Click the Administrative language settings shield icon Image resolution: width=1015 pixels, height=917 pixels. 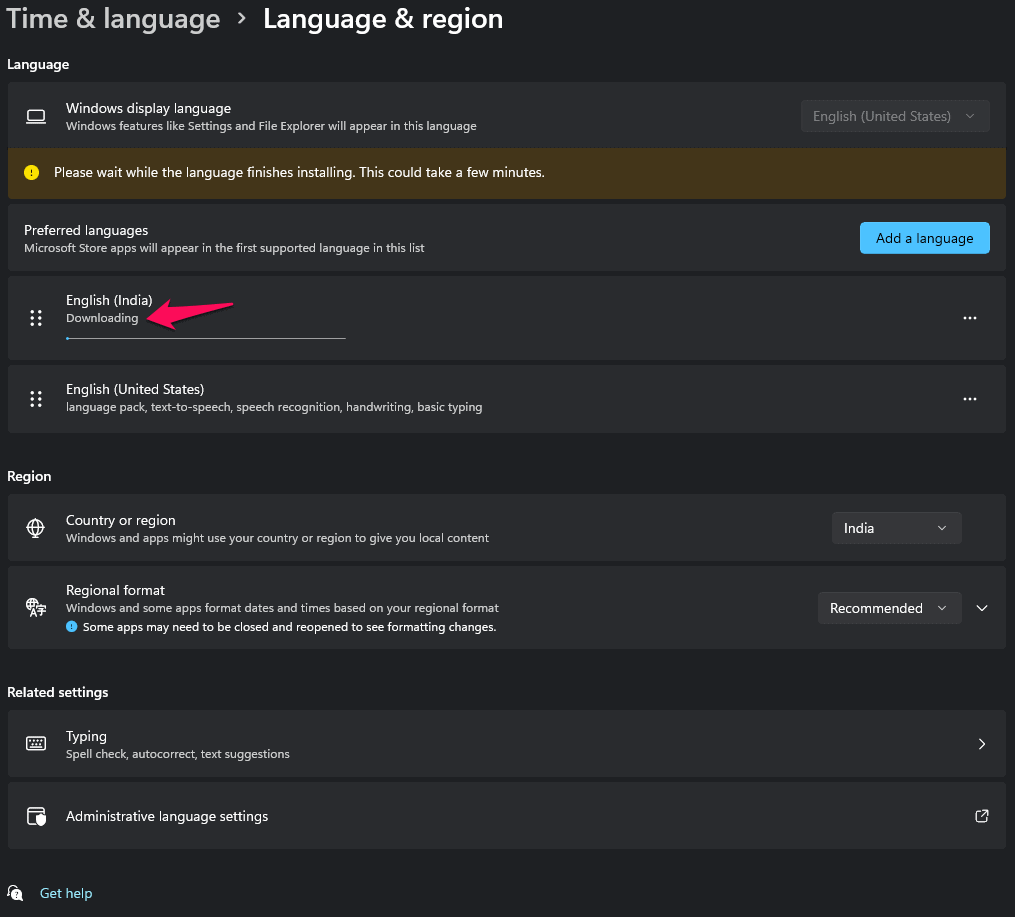tap(36, 816)
